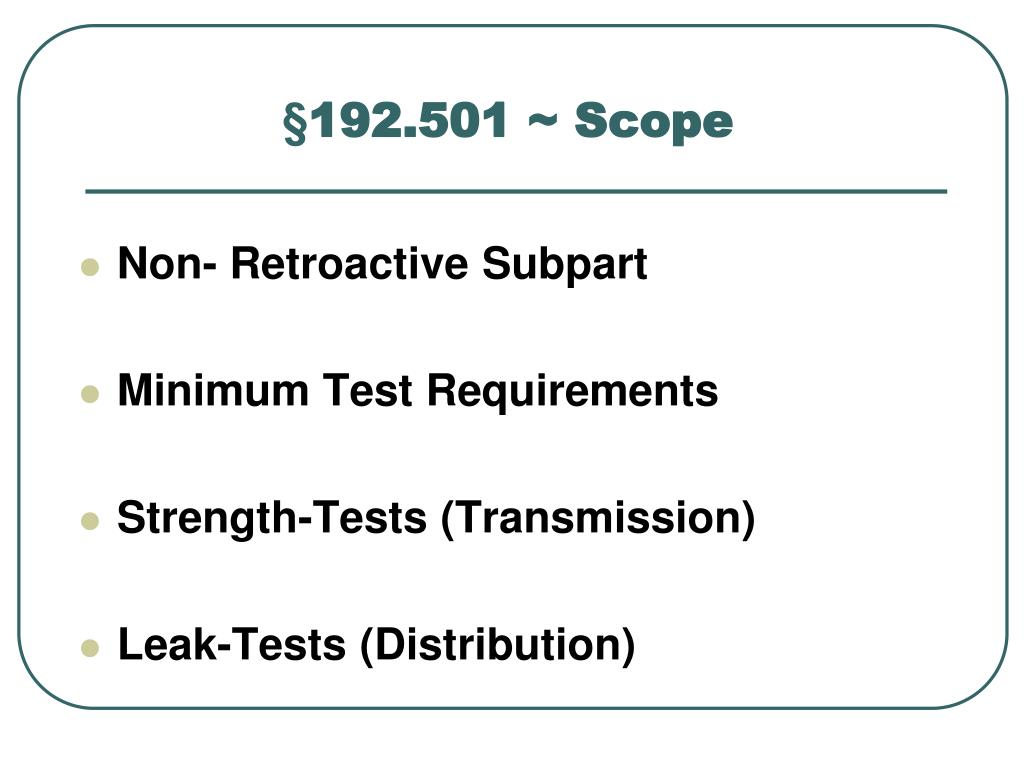Click bullet dot beside Non- Retroactive Subpart
This screenshot has width=1024, height=768.
click(90, 267)
